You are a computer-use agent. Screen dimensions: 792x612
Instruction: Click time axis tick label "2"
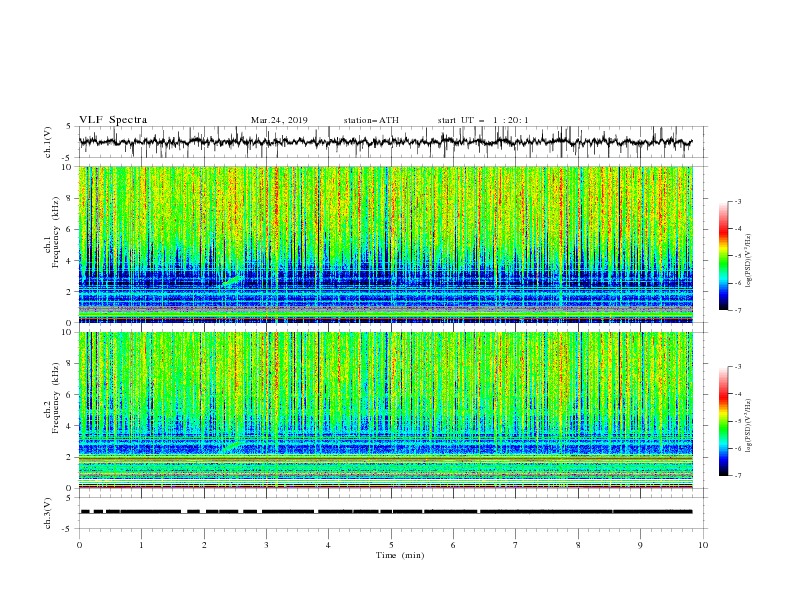204,545
